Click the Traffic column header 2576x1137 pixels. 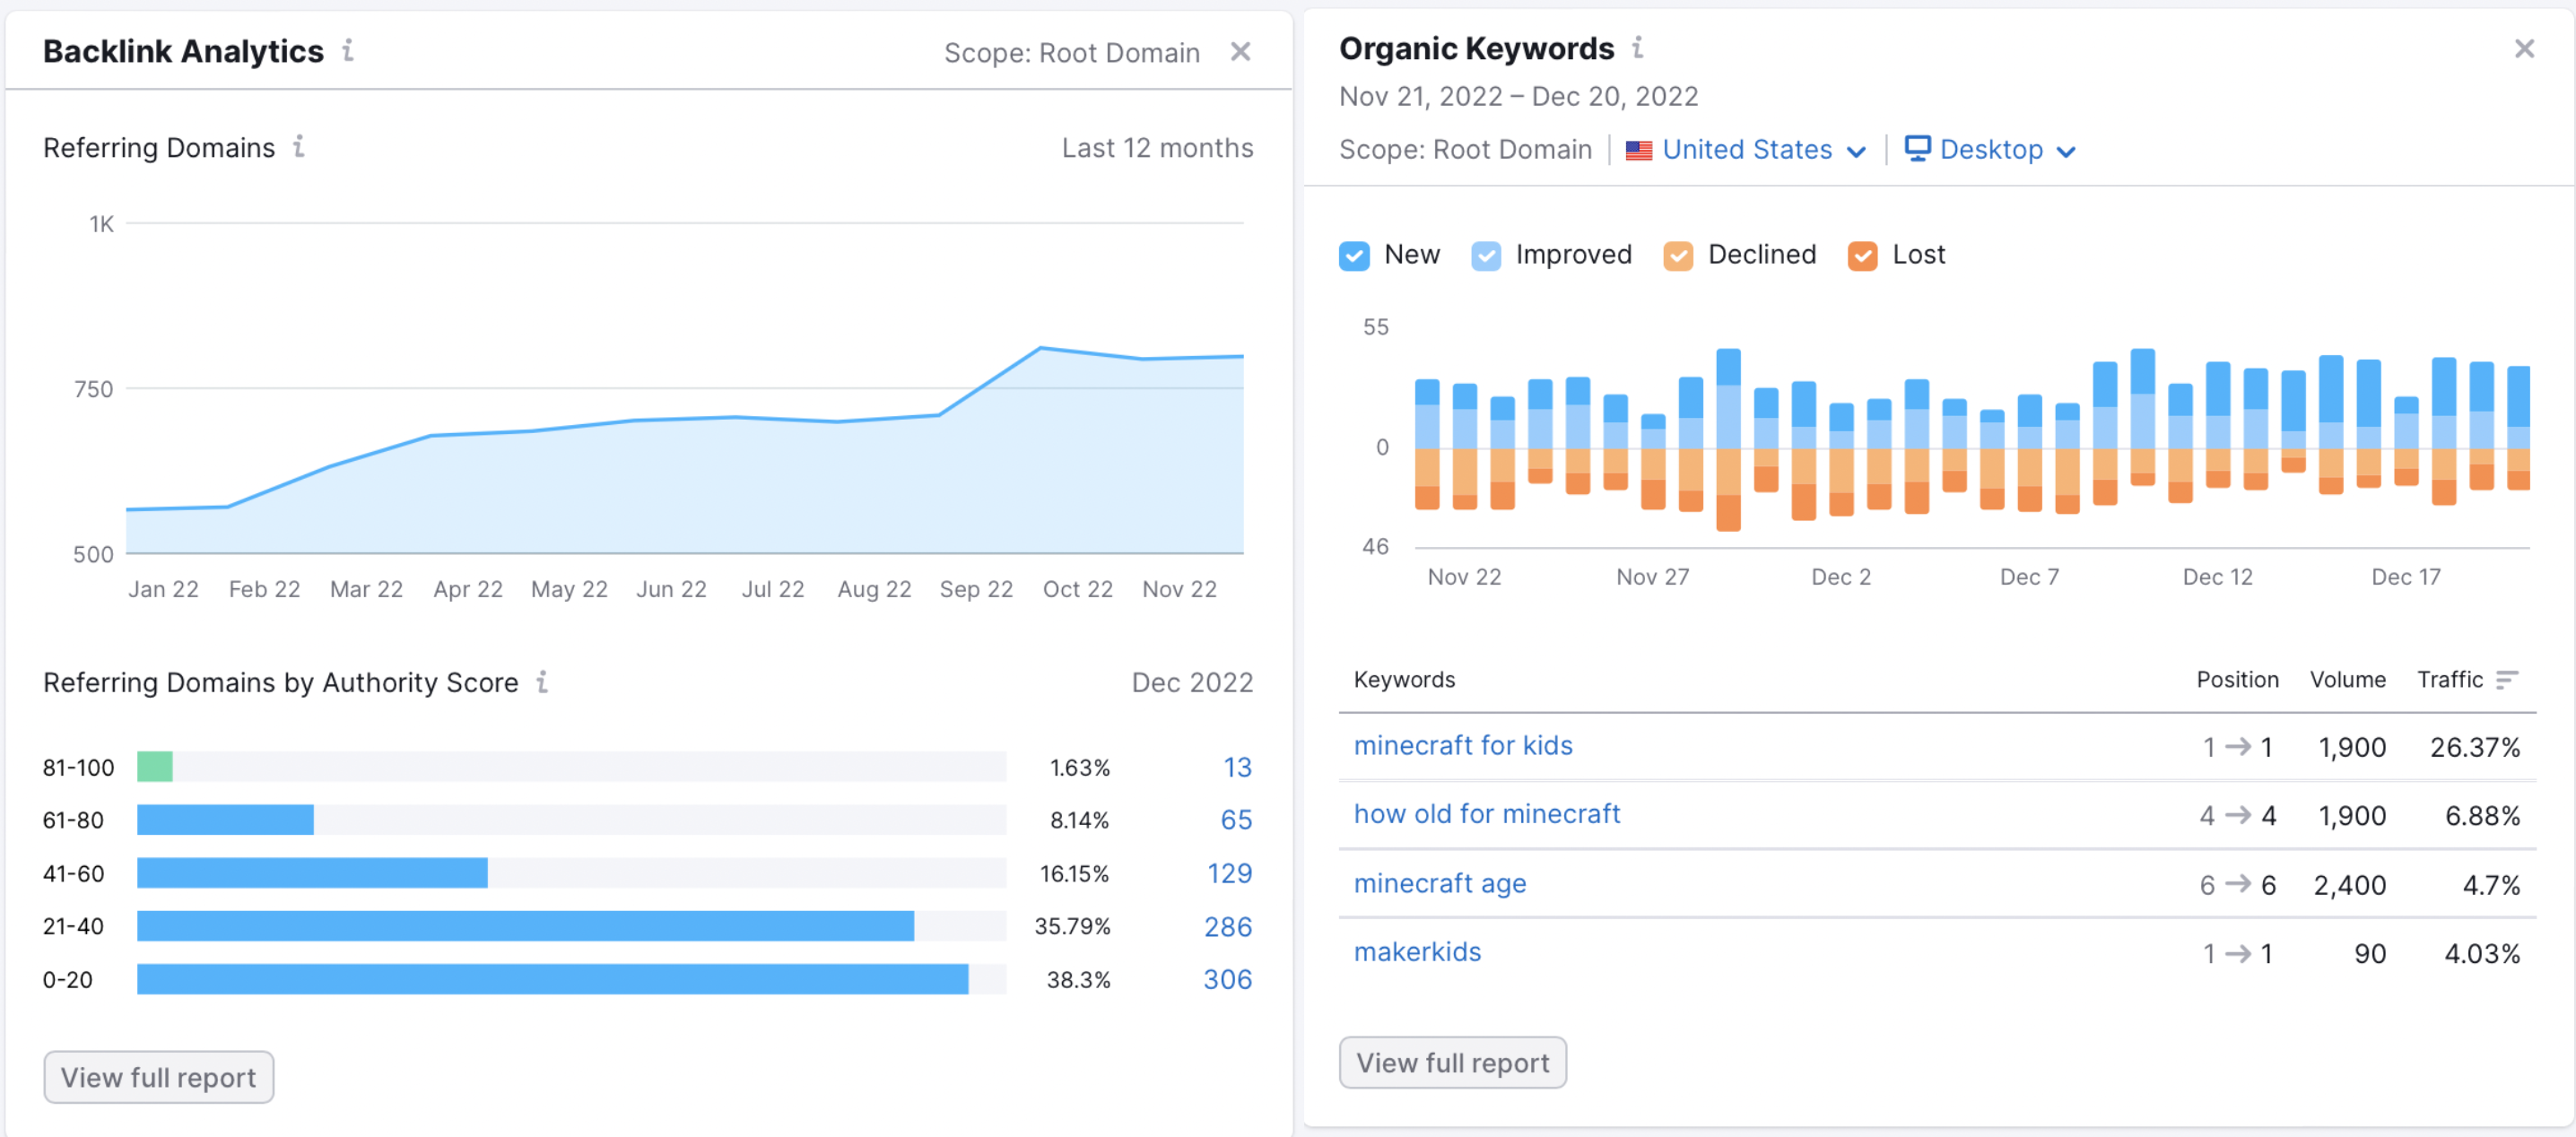click(x=2449, y=680)
